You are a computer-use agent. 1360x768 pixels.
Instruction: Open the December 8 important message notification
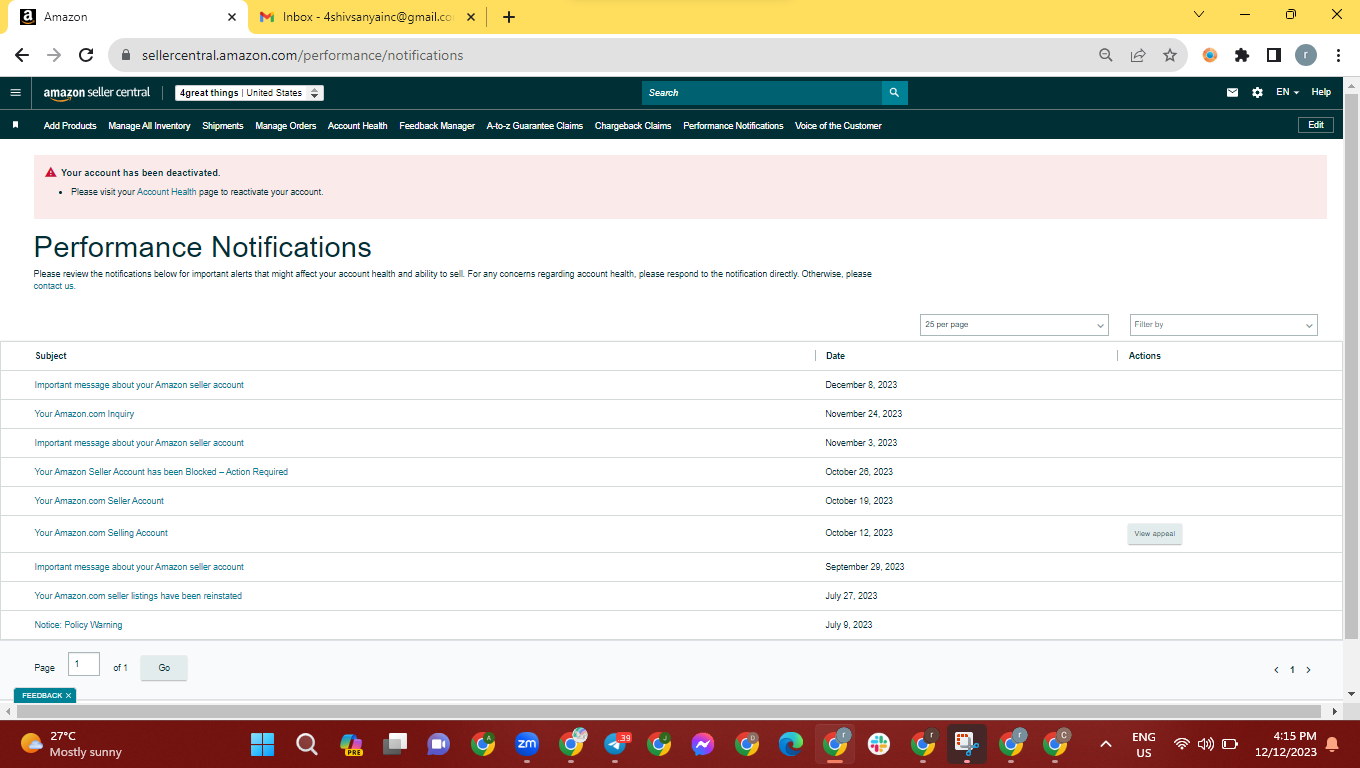[x=139, y=385]
